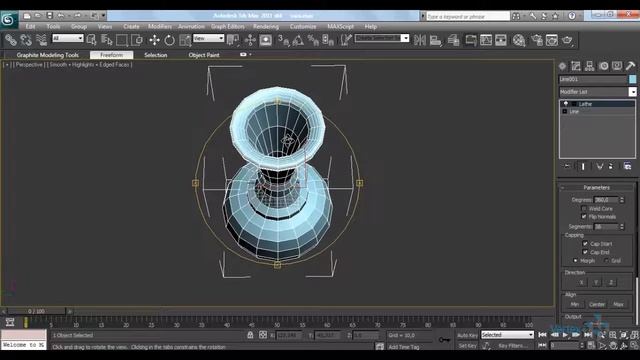Adjust the Degrees spinner arrows
The height and width of the screenshot is (360, 640).
(x=622, y=200)
